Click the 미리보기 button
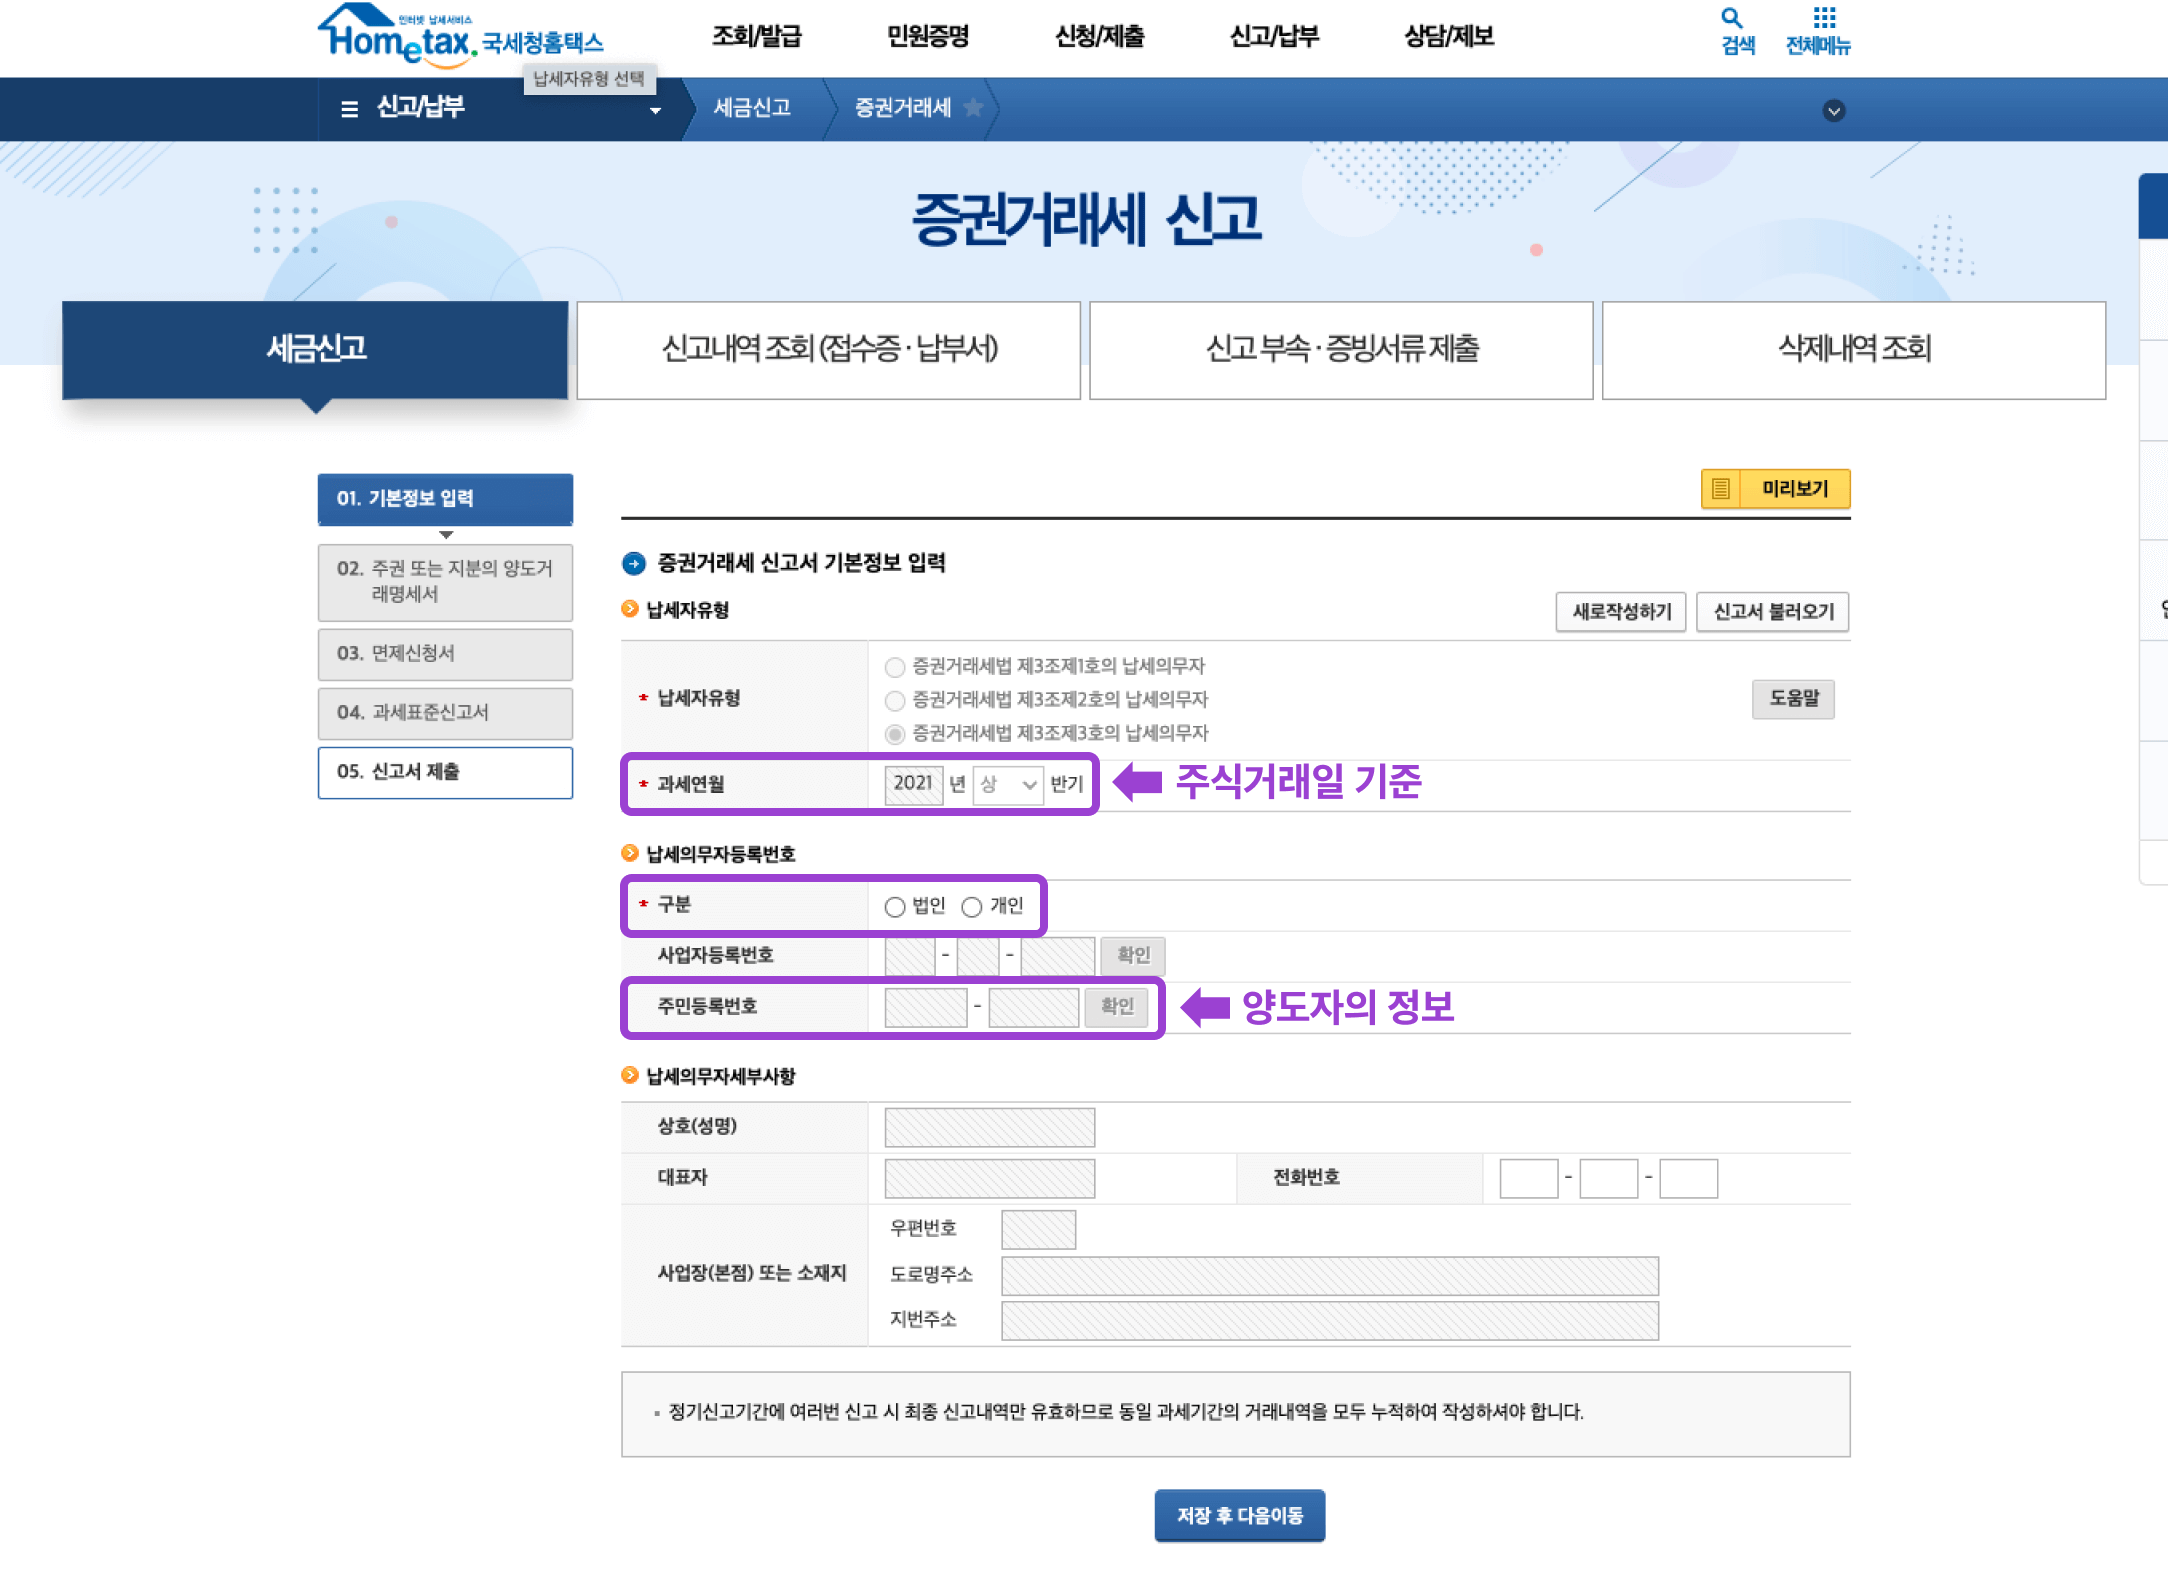Screen dimensions: 2168x1594 [x=1776, y=489]
